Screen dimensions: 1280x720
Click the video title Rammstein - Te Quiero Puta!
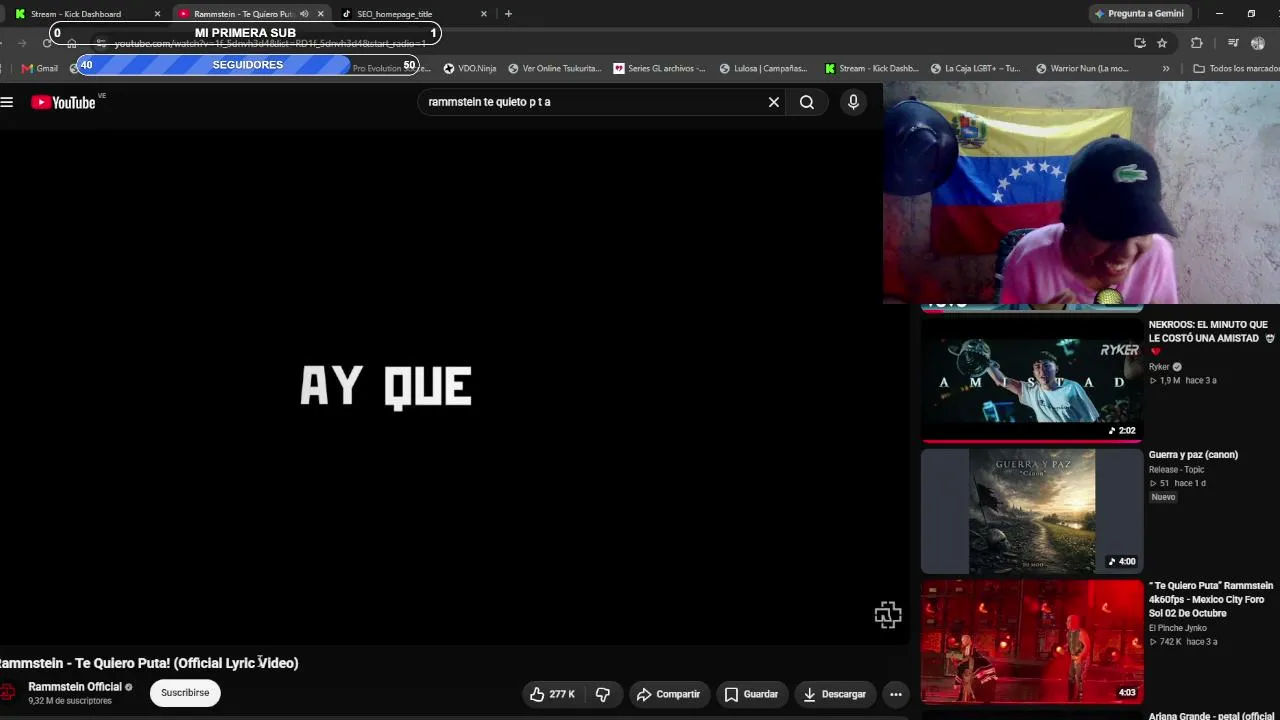pos(149,663)
